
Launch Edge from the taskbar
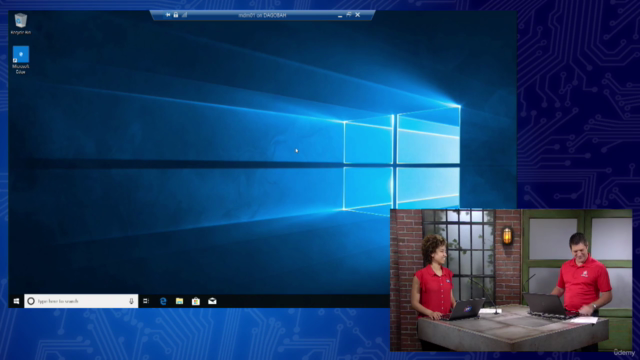click(x=163, y=301)
